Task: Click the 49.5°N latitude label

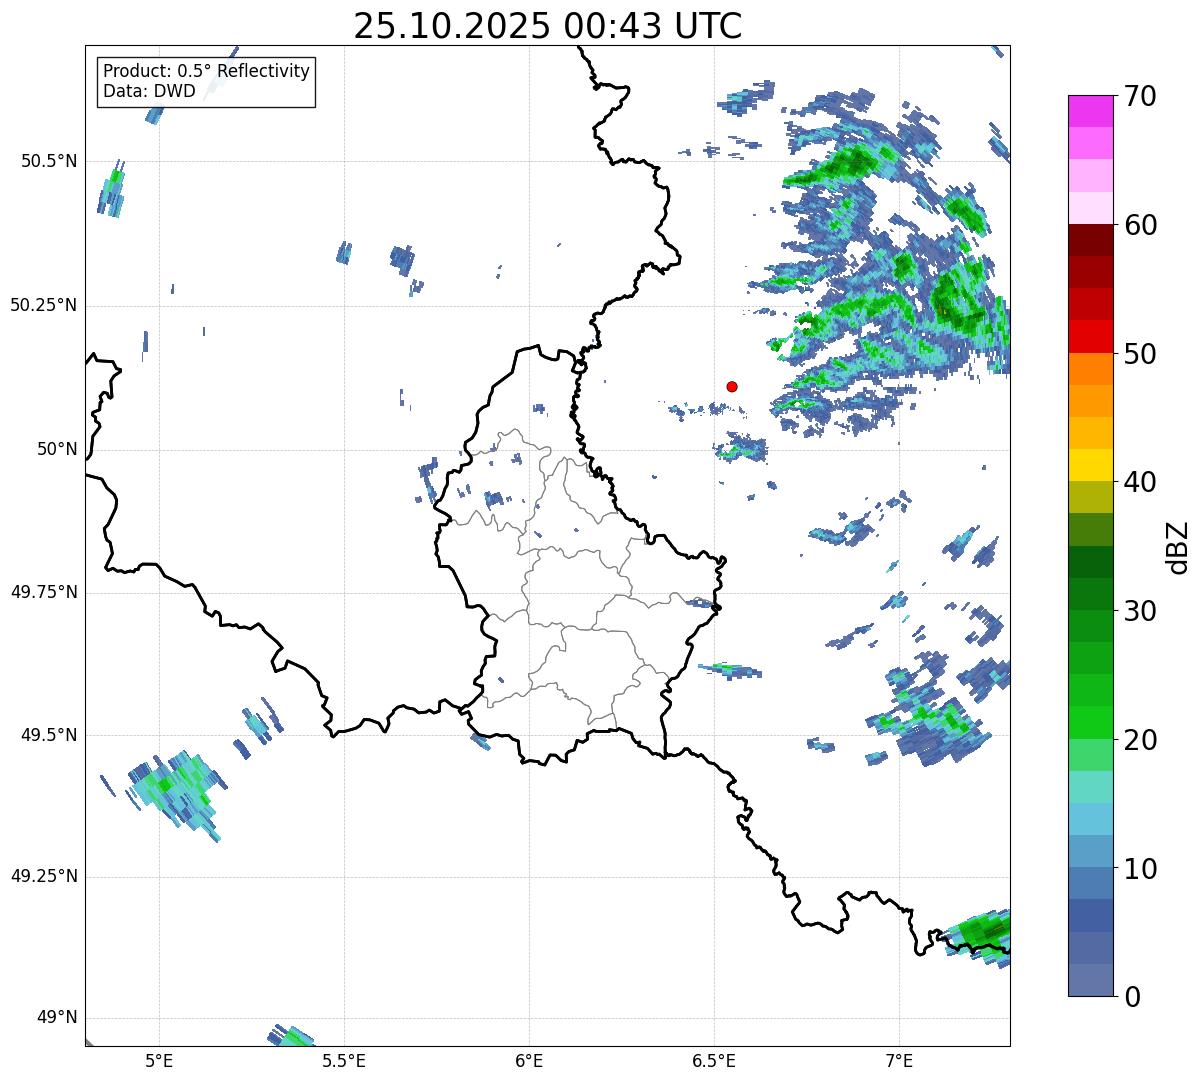Action: (49, 735)
